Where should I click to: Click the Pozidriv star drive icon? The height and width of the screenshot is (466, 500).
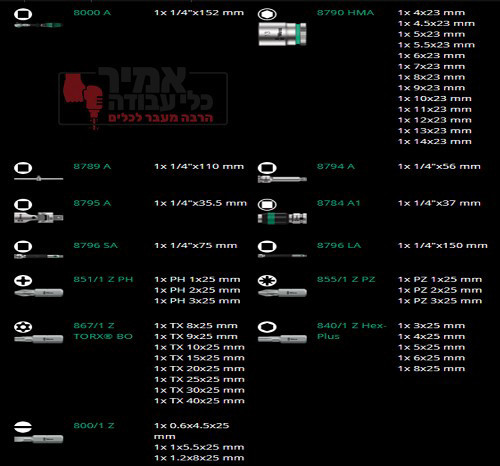click(x=267, y=280)
